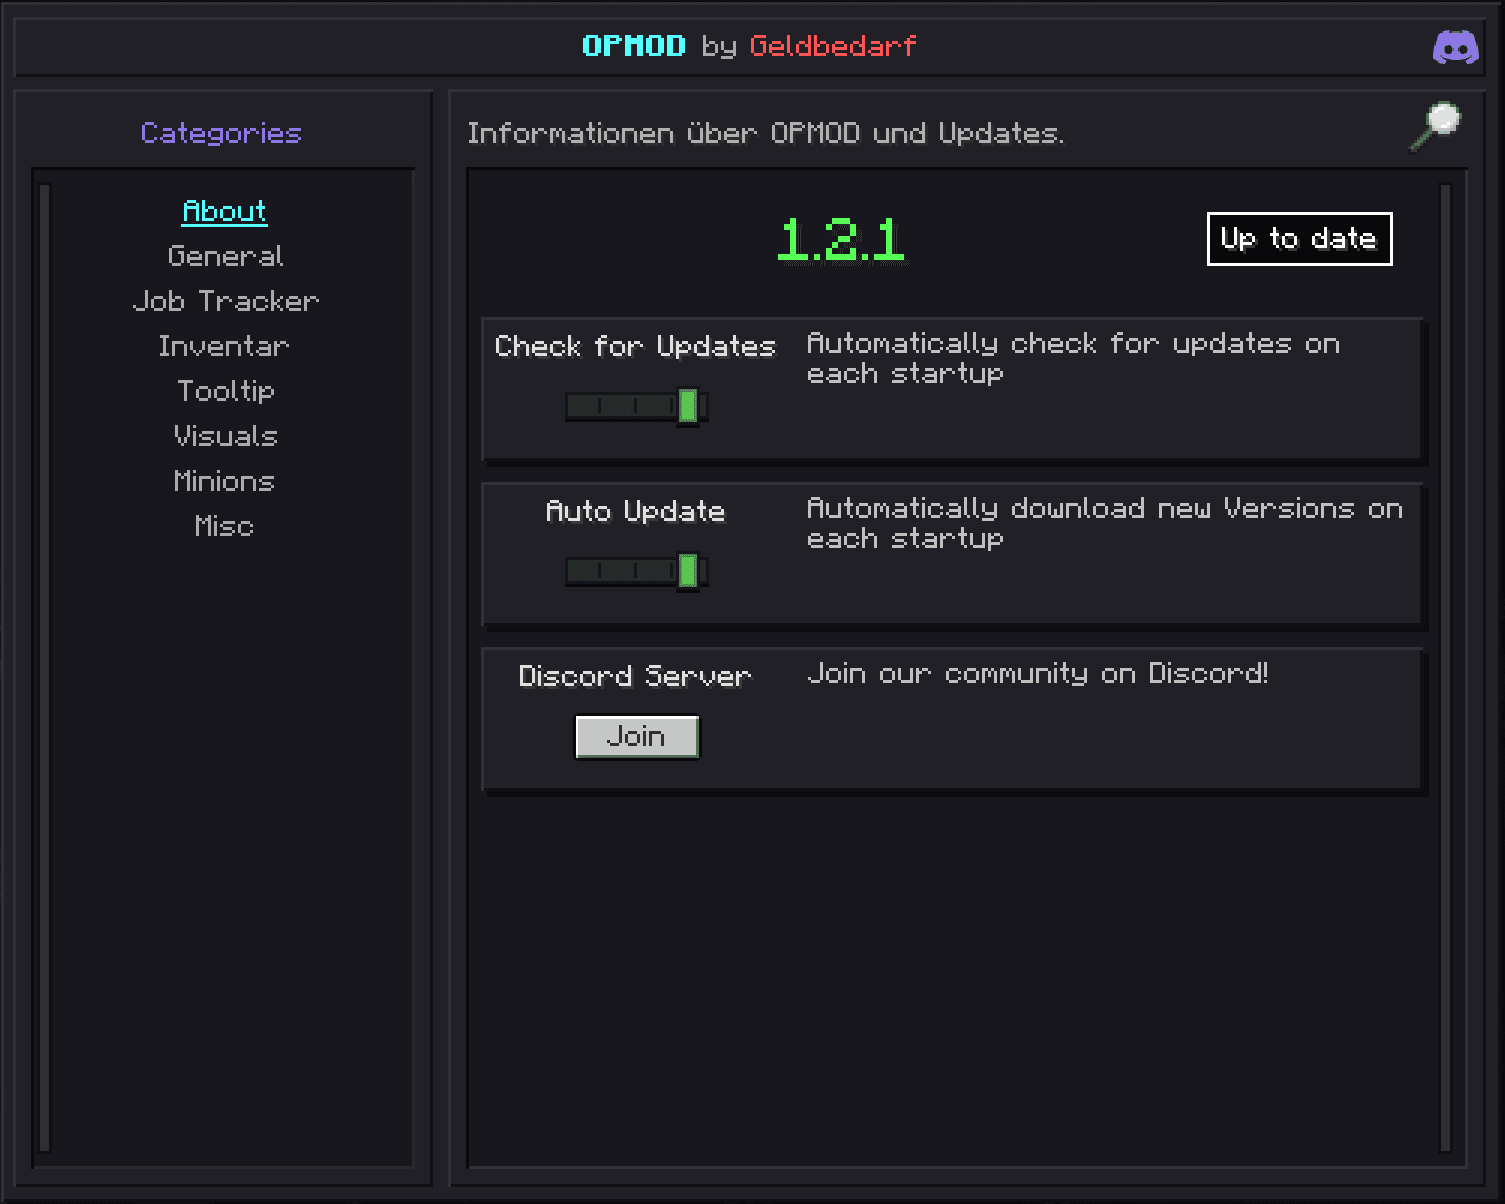Image resolution: width=1505 pixels, height=1204 pixels.
Task: Switch to the Inventar category
Action: coord(225,346)
